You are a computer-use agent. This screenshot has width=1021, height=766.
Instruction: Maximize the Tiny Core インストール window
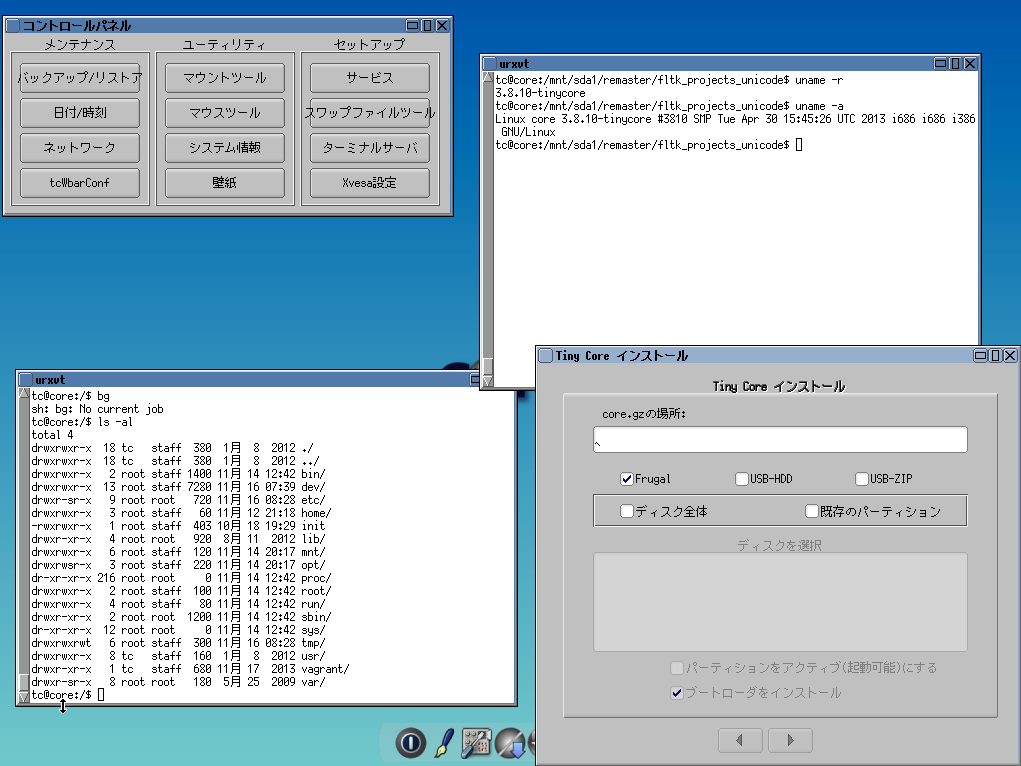pyautogui.click(x=995, y=356)
